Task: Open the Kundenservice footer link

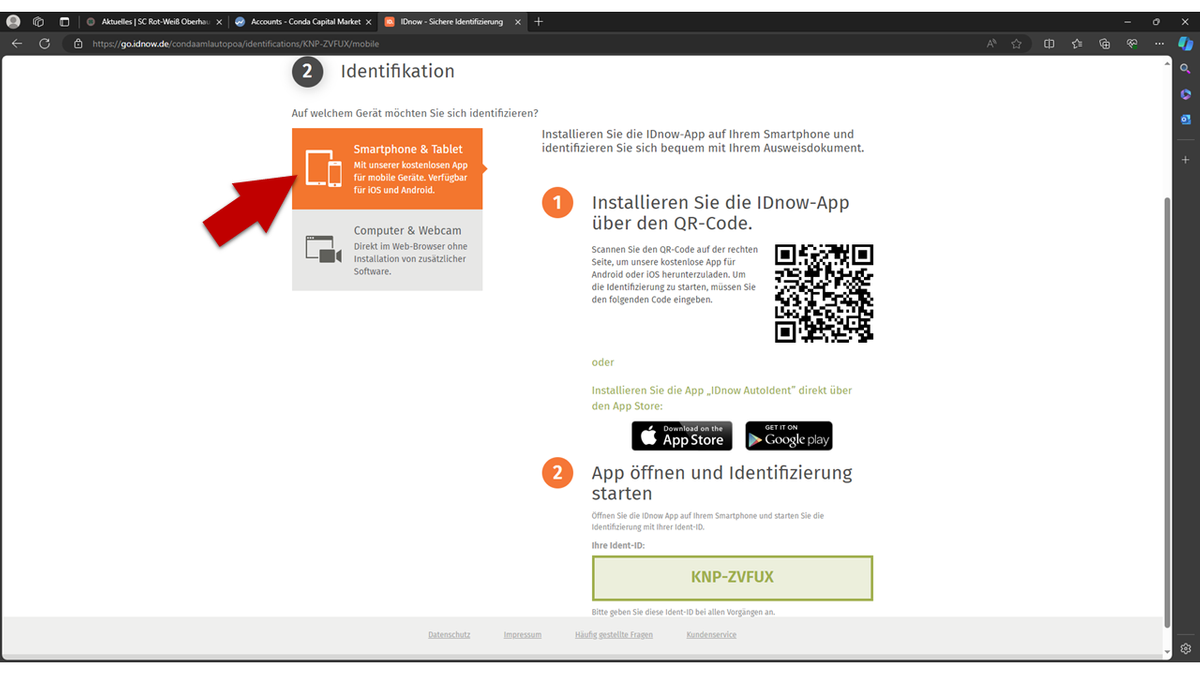Action: tap(711, 635)
